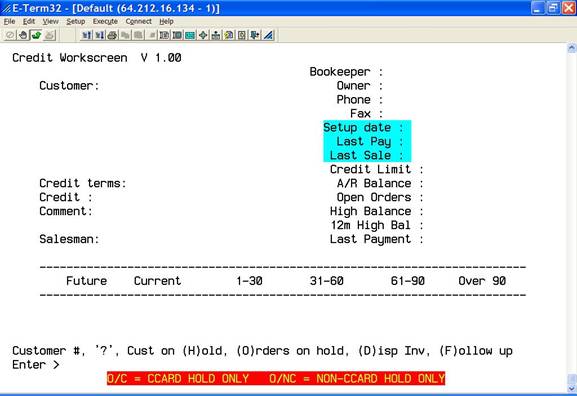Click the 'Over 90' aging column header
The height and width of the screenshot is (396, 577).
(482, 281)
